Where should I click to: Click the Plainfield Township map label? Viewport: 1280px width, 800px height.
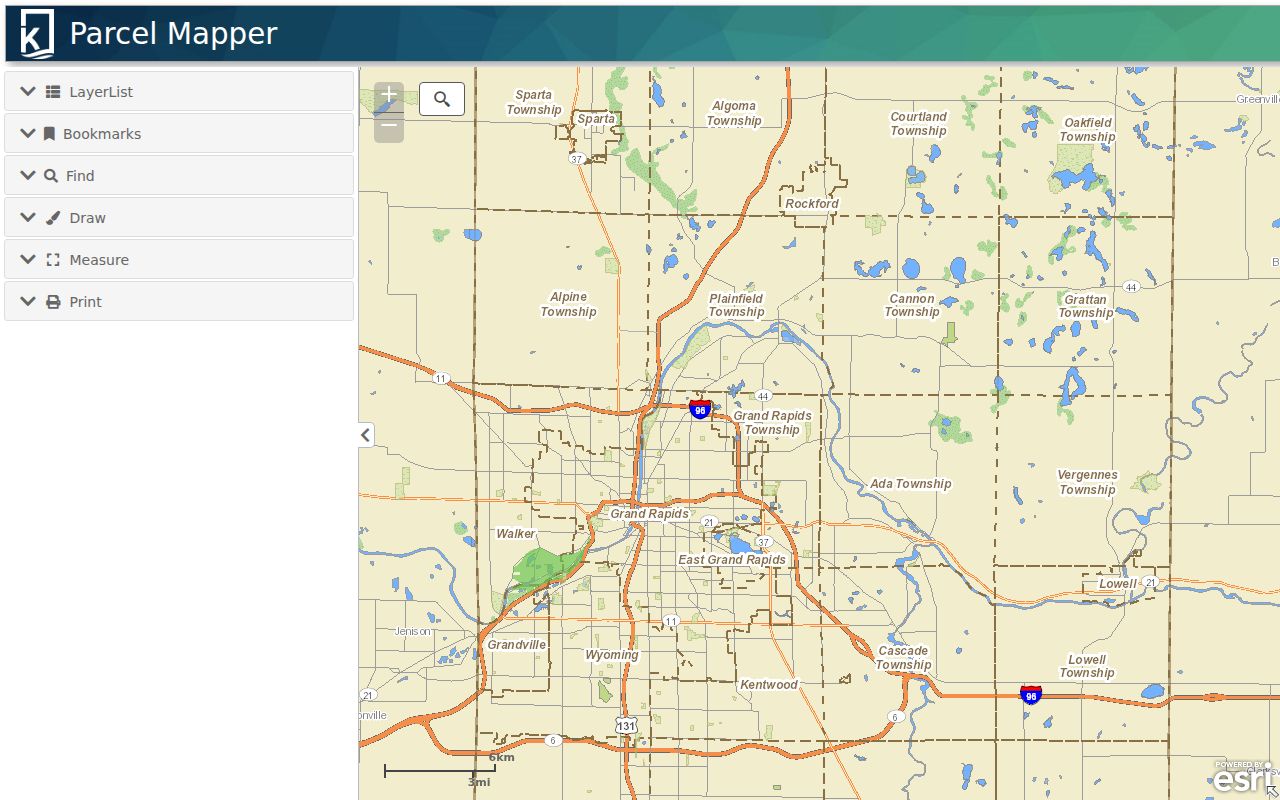[736, 305]
